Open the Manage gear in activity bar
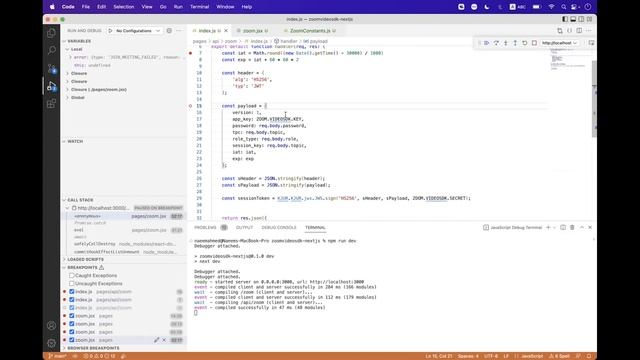Screen dimensions: 640x360 51,343
